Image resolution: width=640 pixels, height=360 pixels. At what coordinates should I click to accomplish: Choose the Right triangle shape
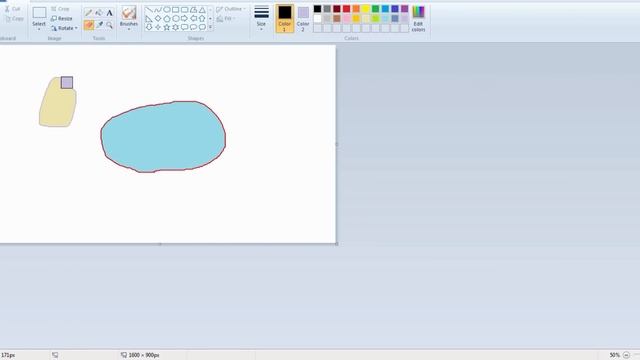pyautogui.click(x=149, y=19)
